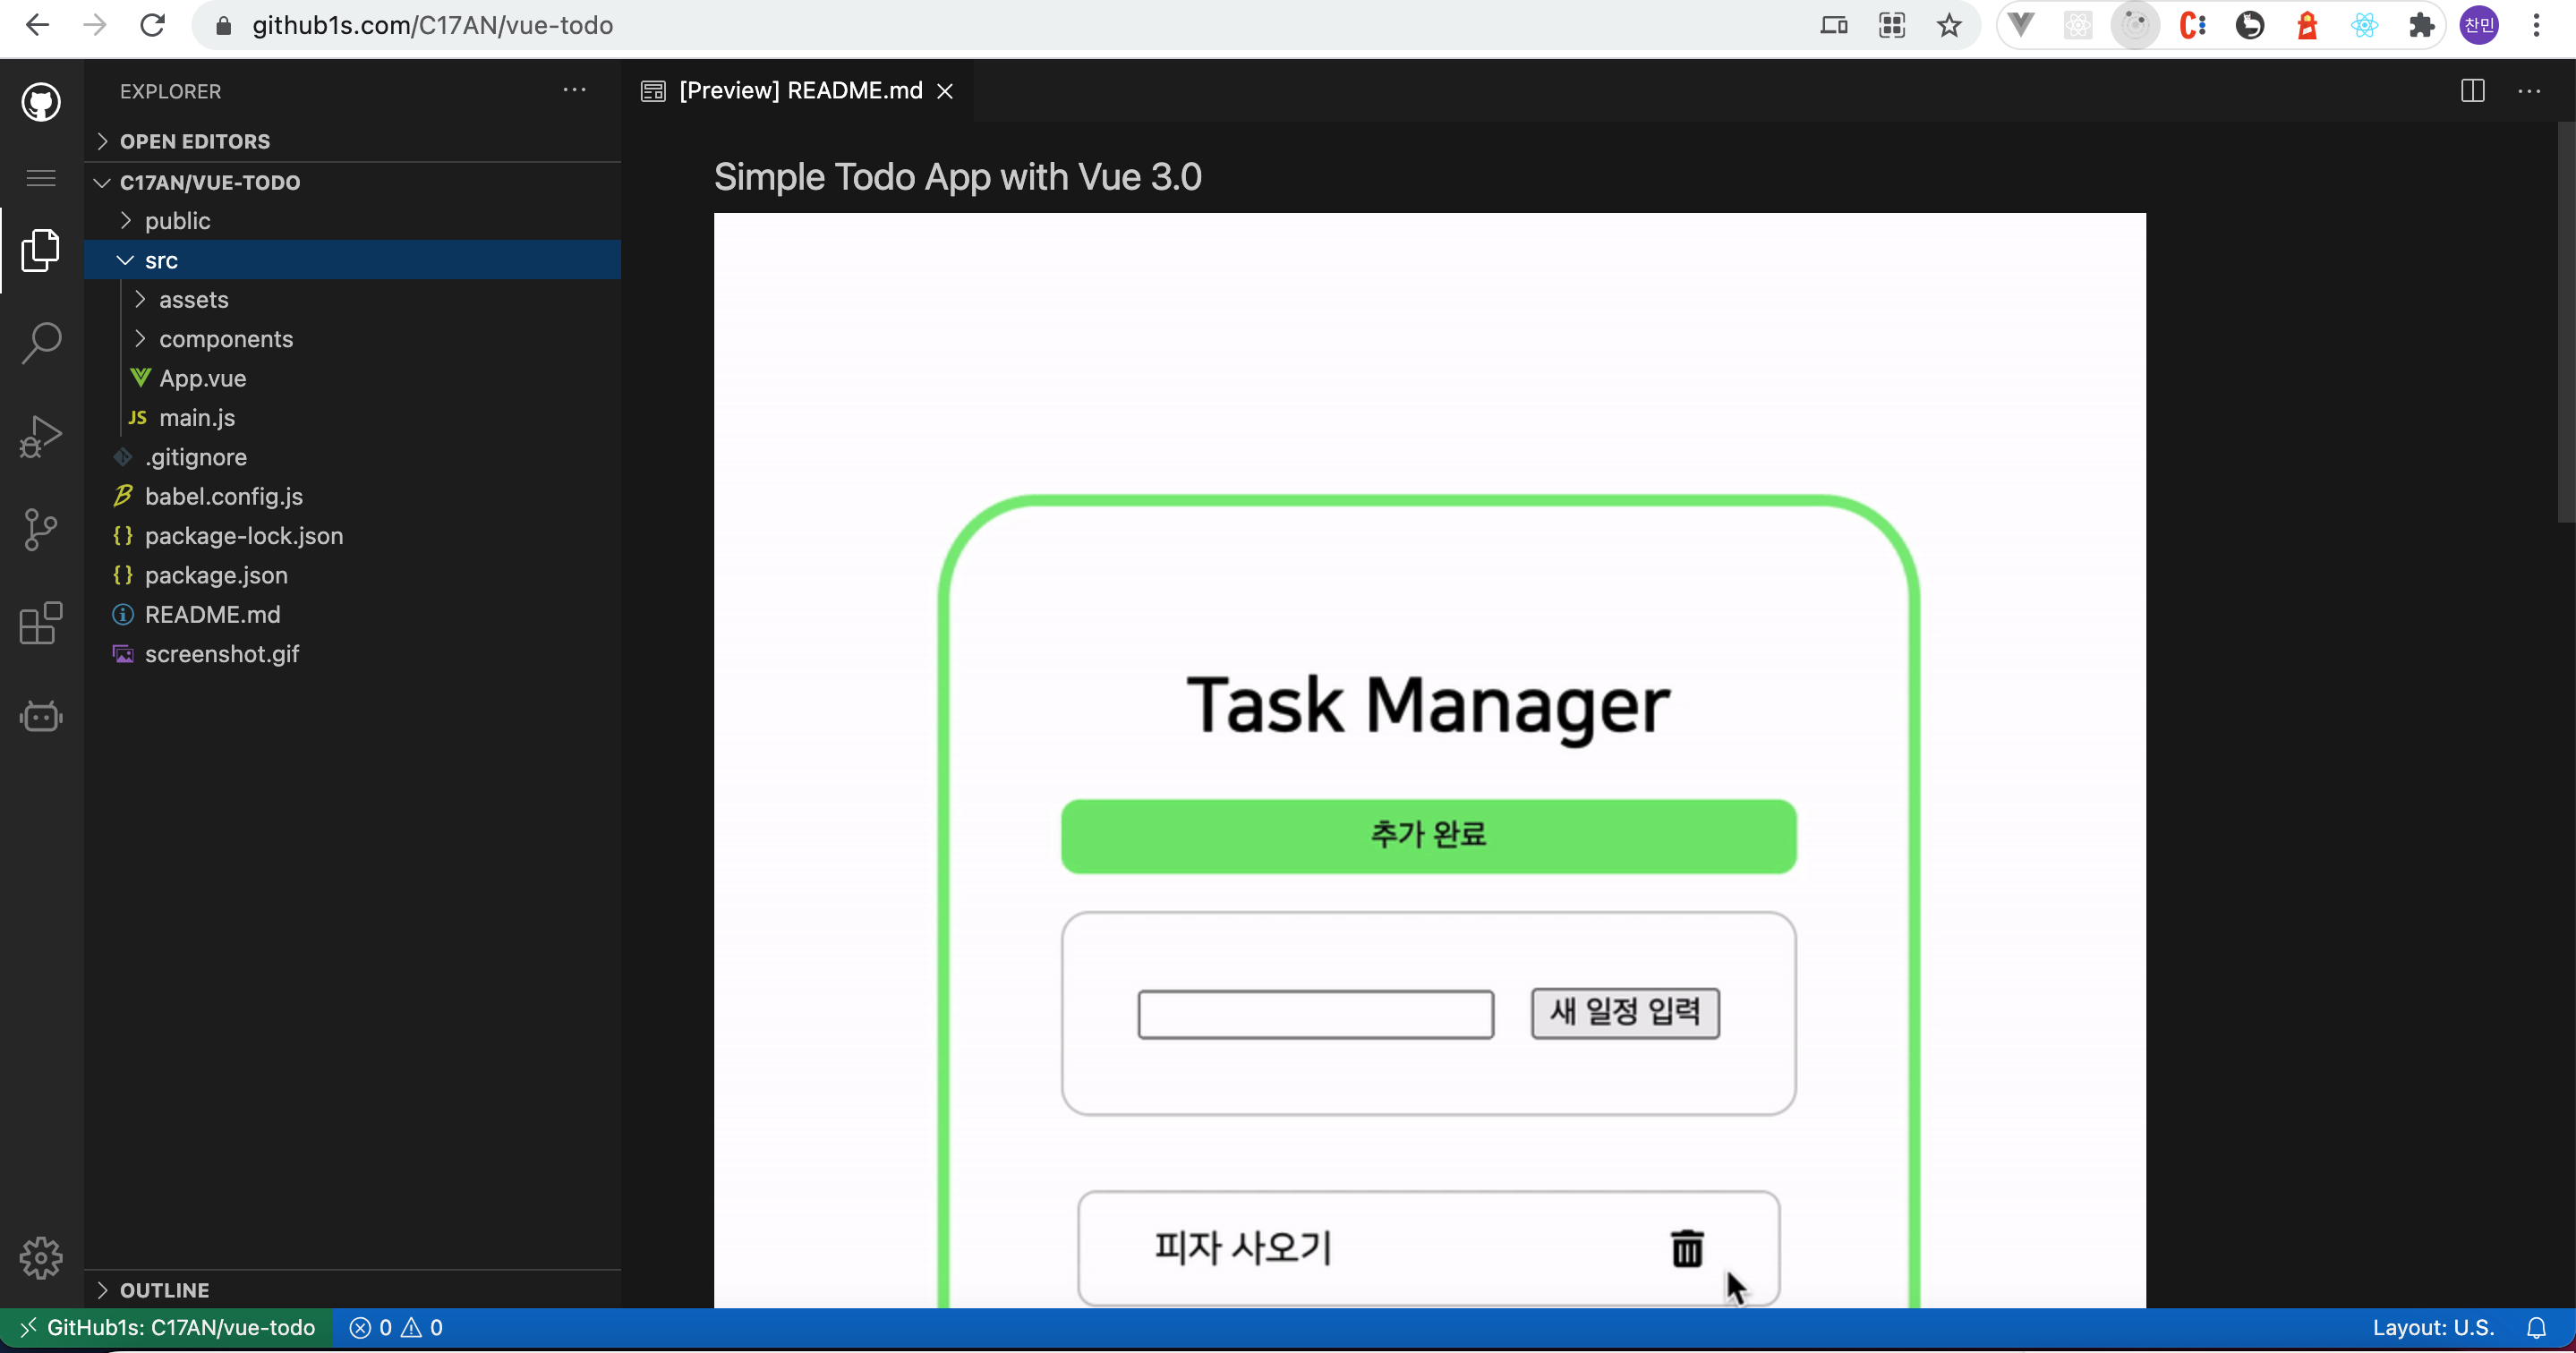Click the split editor right icon
The height and width of the screenshot is (1353, 2576).
pos(2472,91)
